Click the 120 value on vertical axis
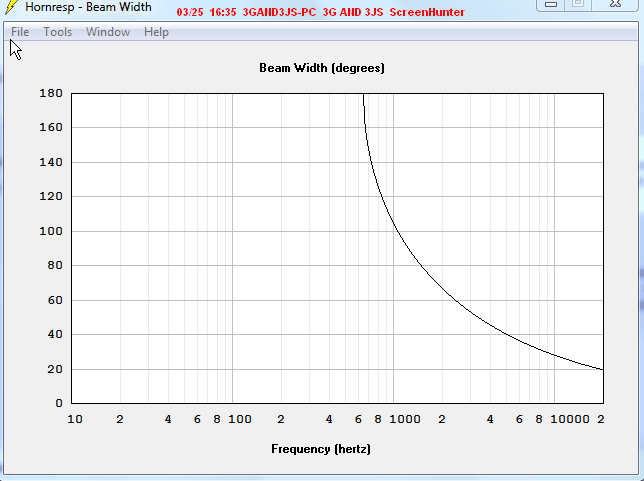The width and height of the screenshot is (644, 481). (51, 196)
